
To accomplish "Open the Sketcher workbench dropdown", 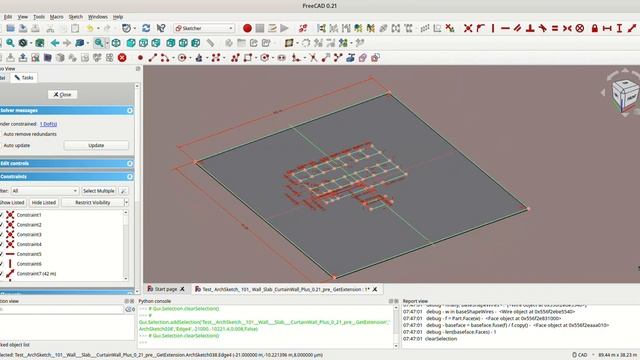I will pyautogui.click(x=204, y=28).
